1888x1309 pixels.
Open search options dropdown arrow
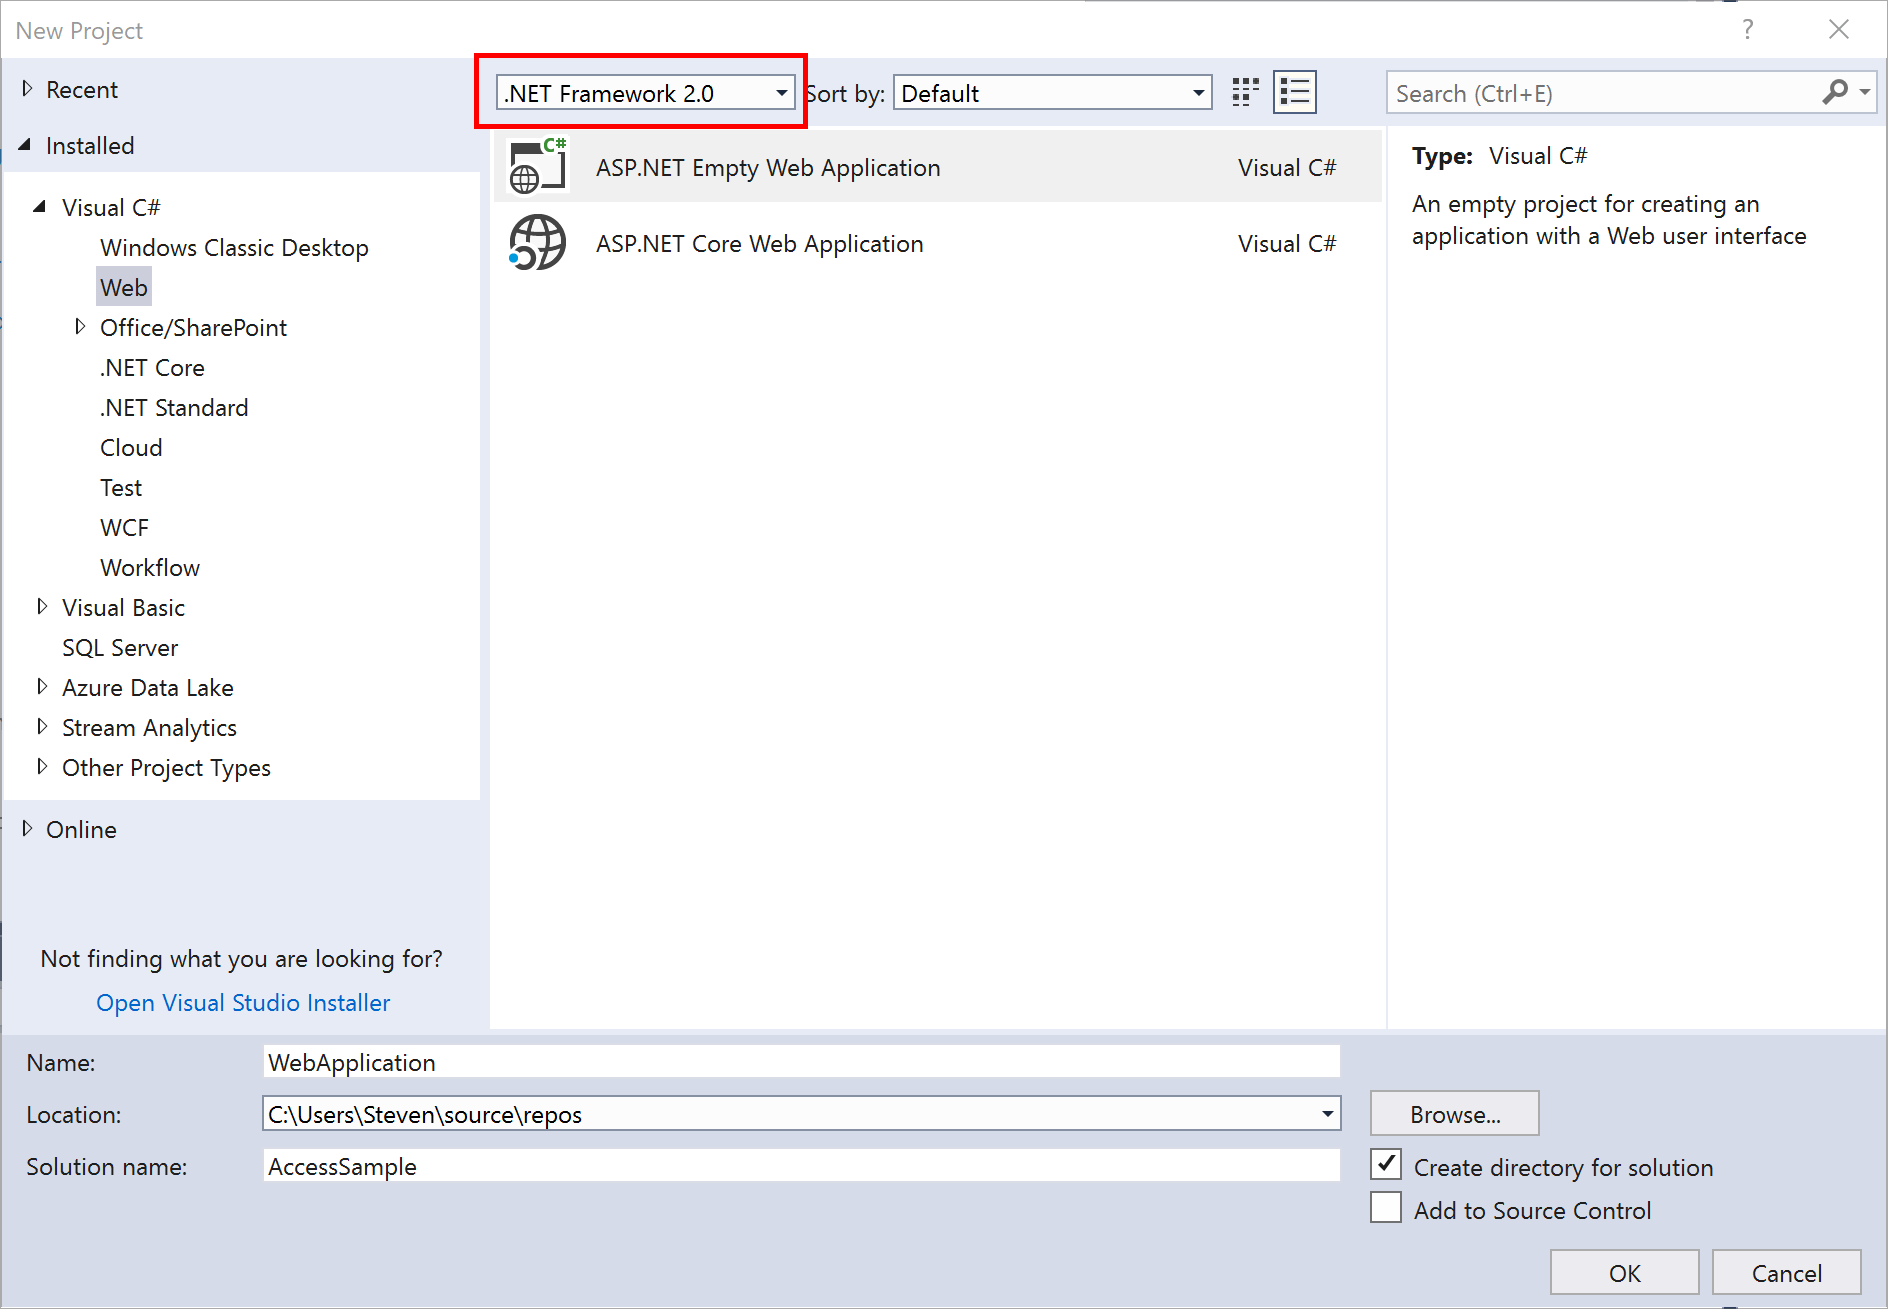(x=1865, y=92)
